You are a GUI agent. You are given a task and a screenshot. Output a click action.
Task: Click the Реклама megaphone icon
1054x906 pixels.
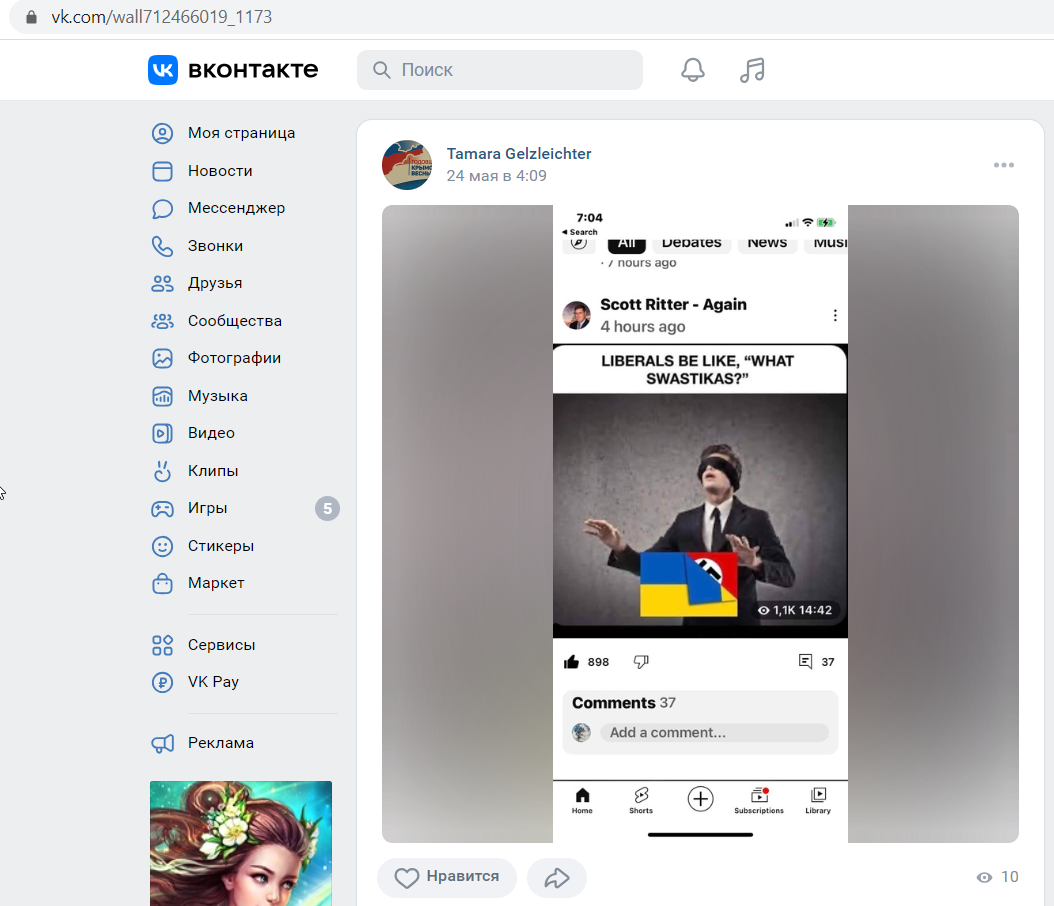[162, 743]
